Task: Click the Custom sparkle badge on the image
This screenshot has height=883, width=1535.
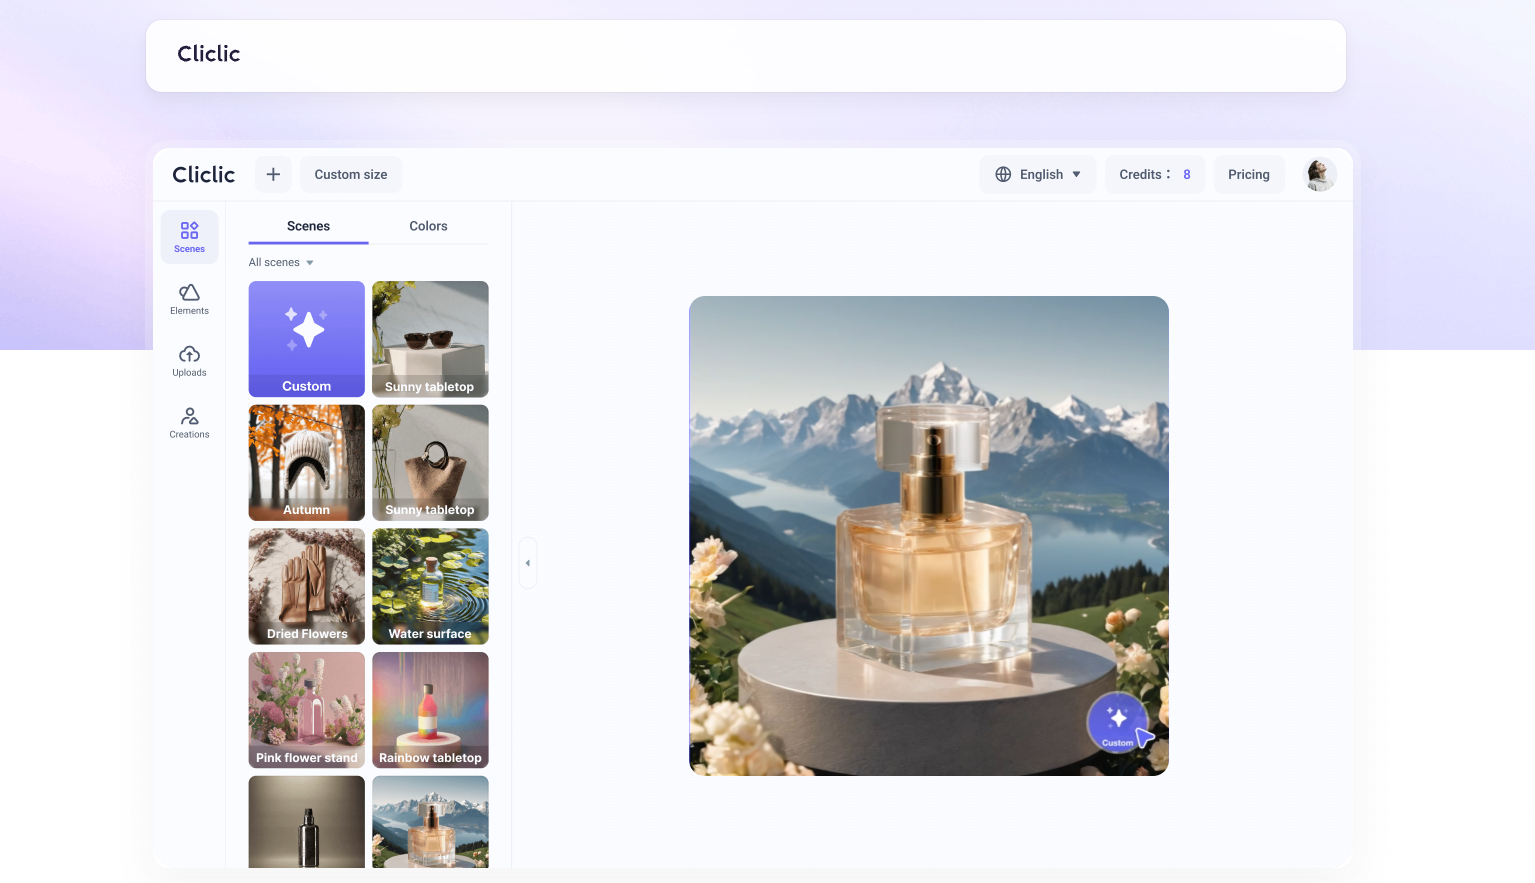Action: tap(1117, 722)
